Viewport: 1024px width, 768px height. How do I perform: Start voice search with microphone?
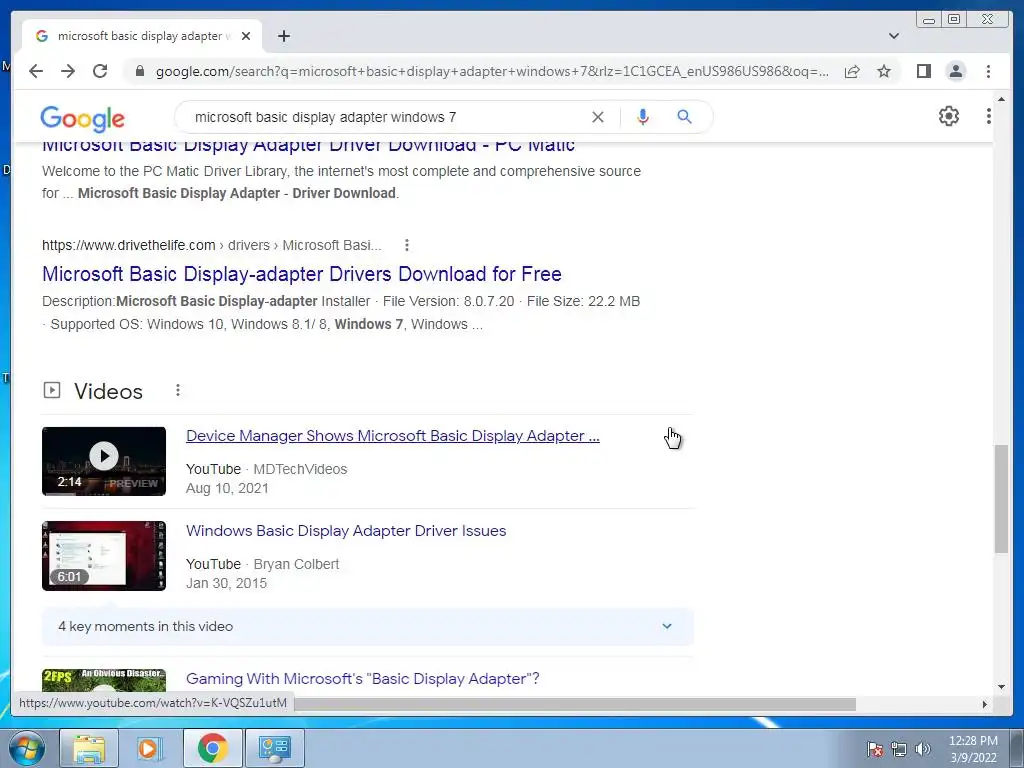pos(643,117)
